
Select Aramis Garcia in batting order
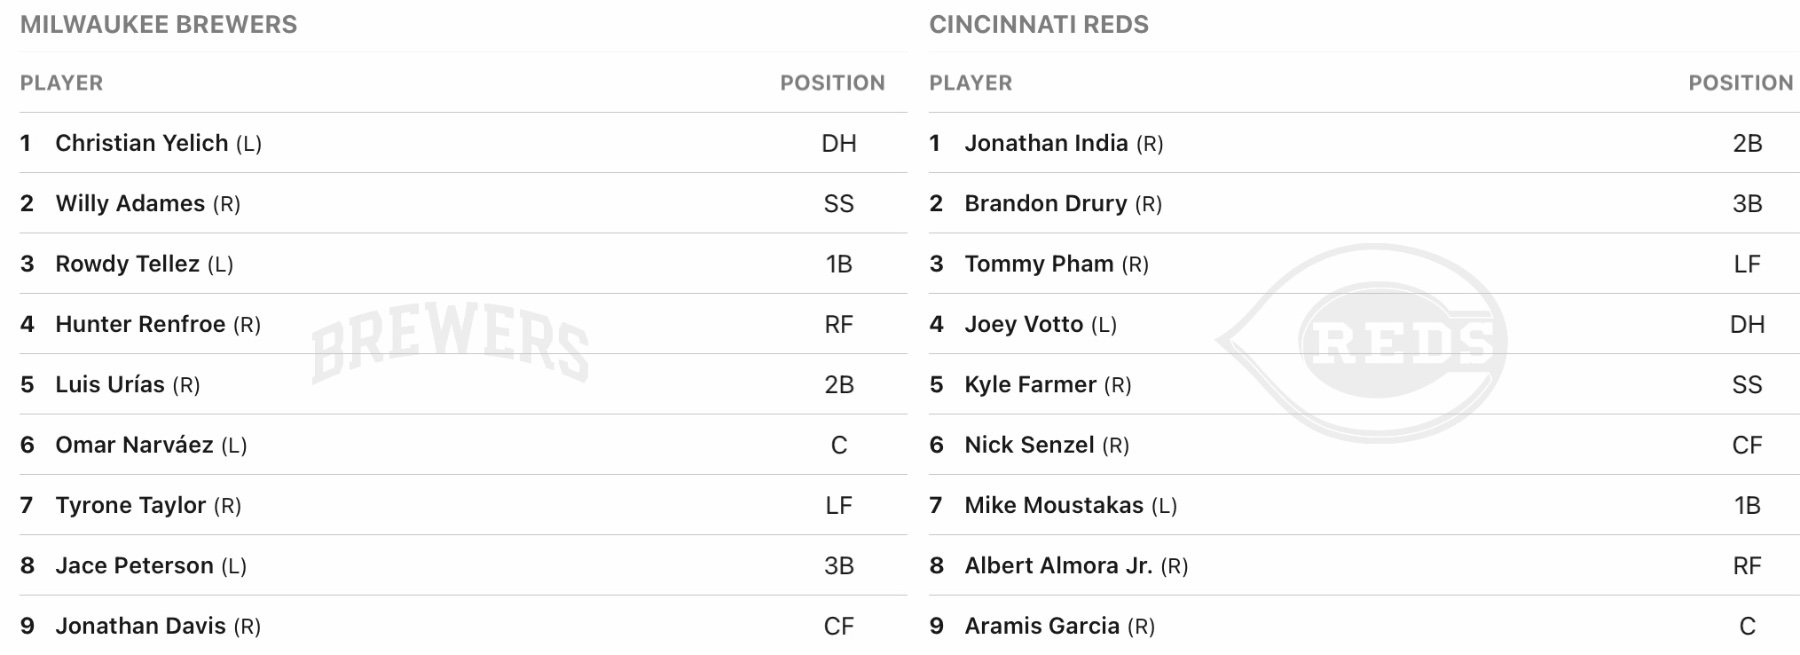click(x=1042, y=626)
